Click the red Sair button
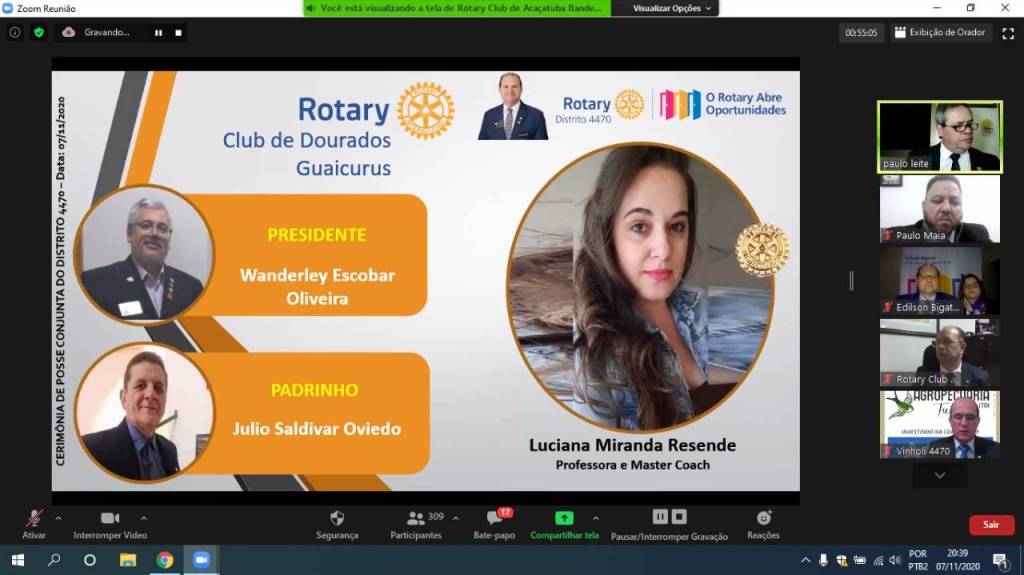Viewport: 1024px width, 575px height. tap(990, 524)
